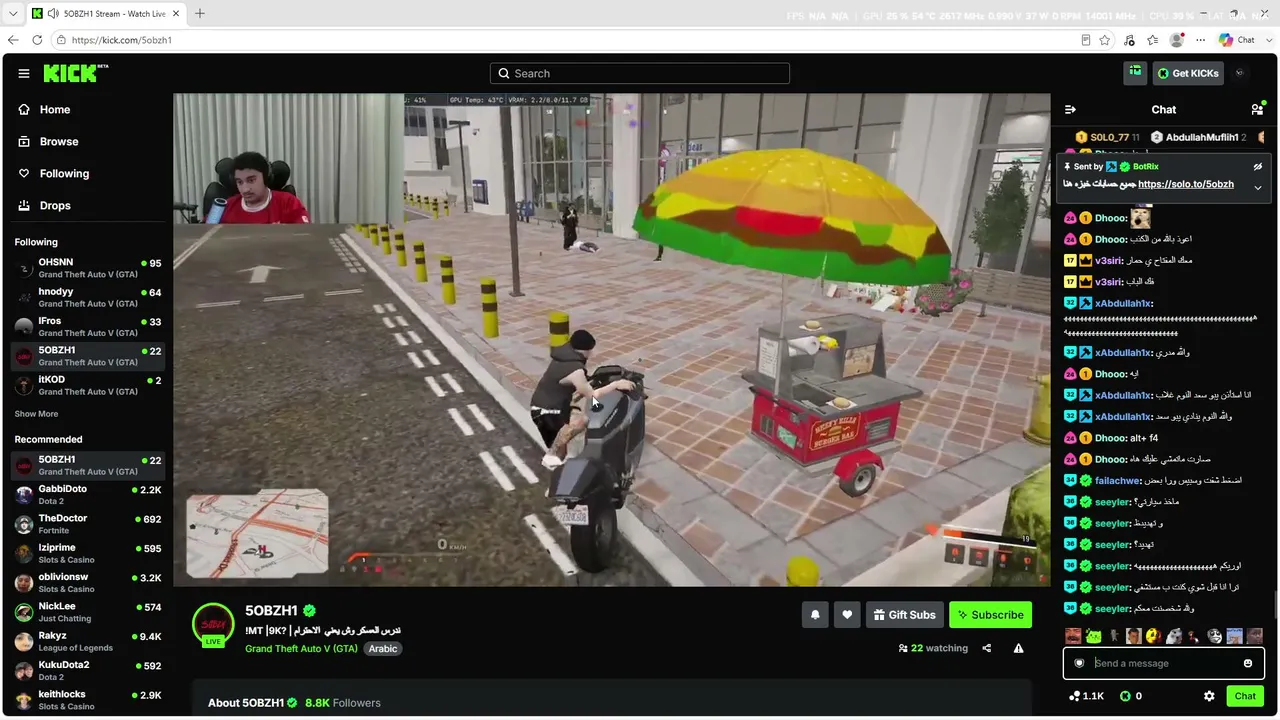The width and height of the screenshot is (1280, 720).
Task: Subscribe to 5OBZH1 channel
Action: tap(990, 615)
